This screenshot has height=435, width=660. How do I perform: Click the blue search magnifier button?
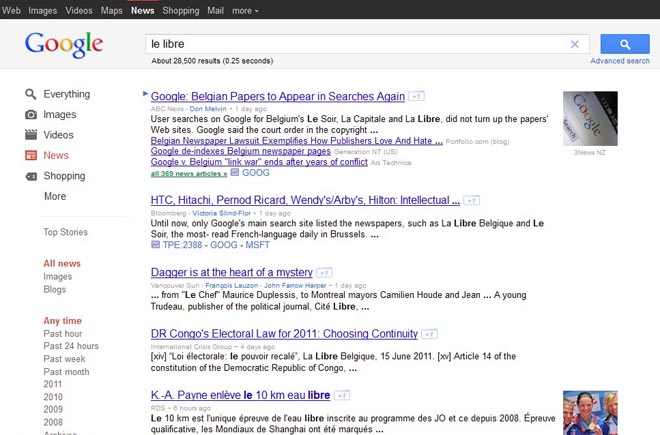tap(624, 44)
